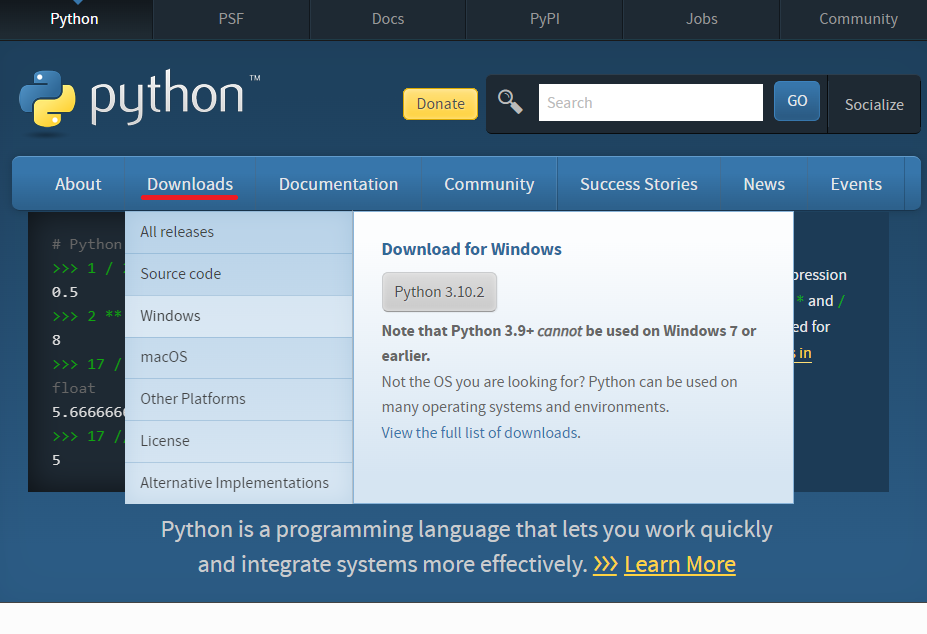Open the Documentation navigation menu
This screenshot has width=927, height=634.
click(x=338, y=184)
